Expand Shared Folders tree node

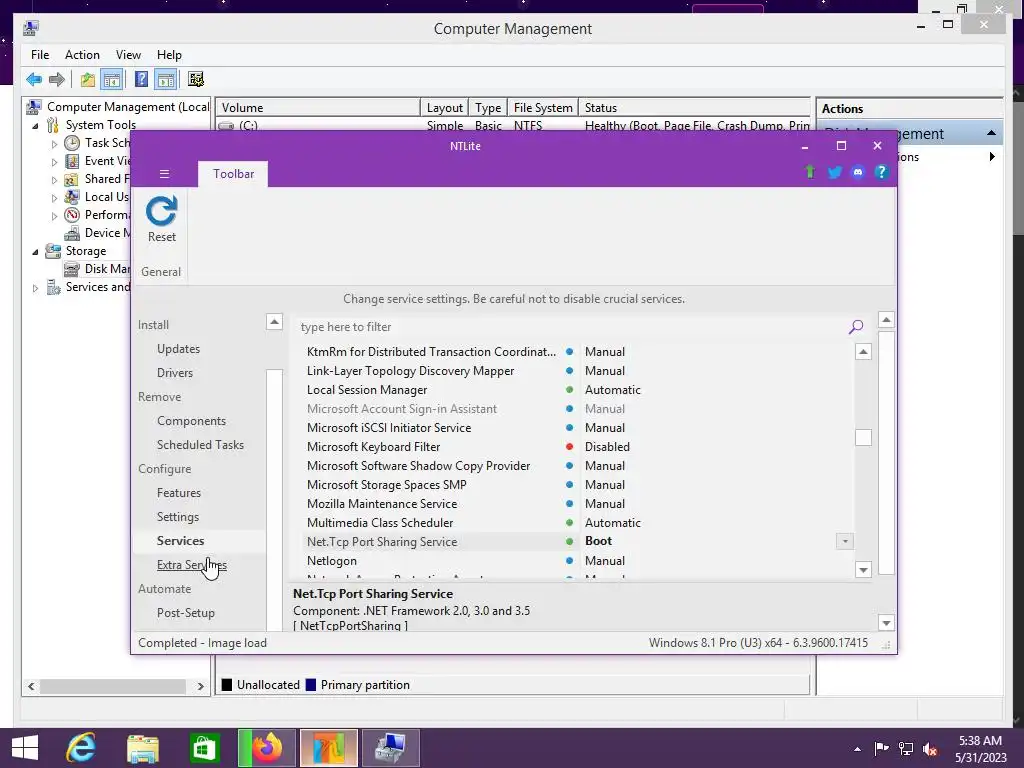click(55, 180)
